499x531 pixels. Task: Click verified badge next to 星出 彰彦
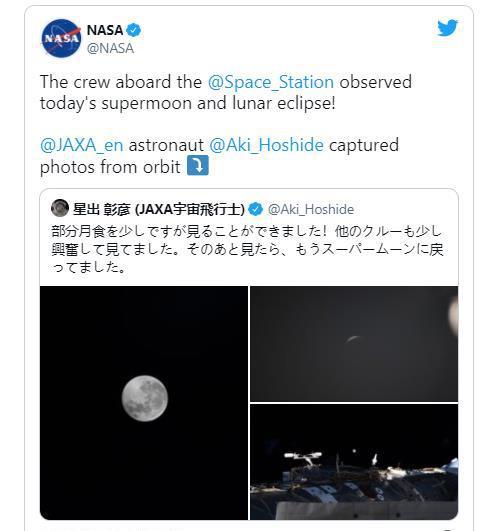[x=256, y=209]
